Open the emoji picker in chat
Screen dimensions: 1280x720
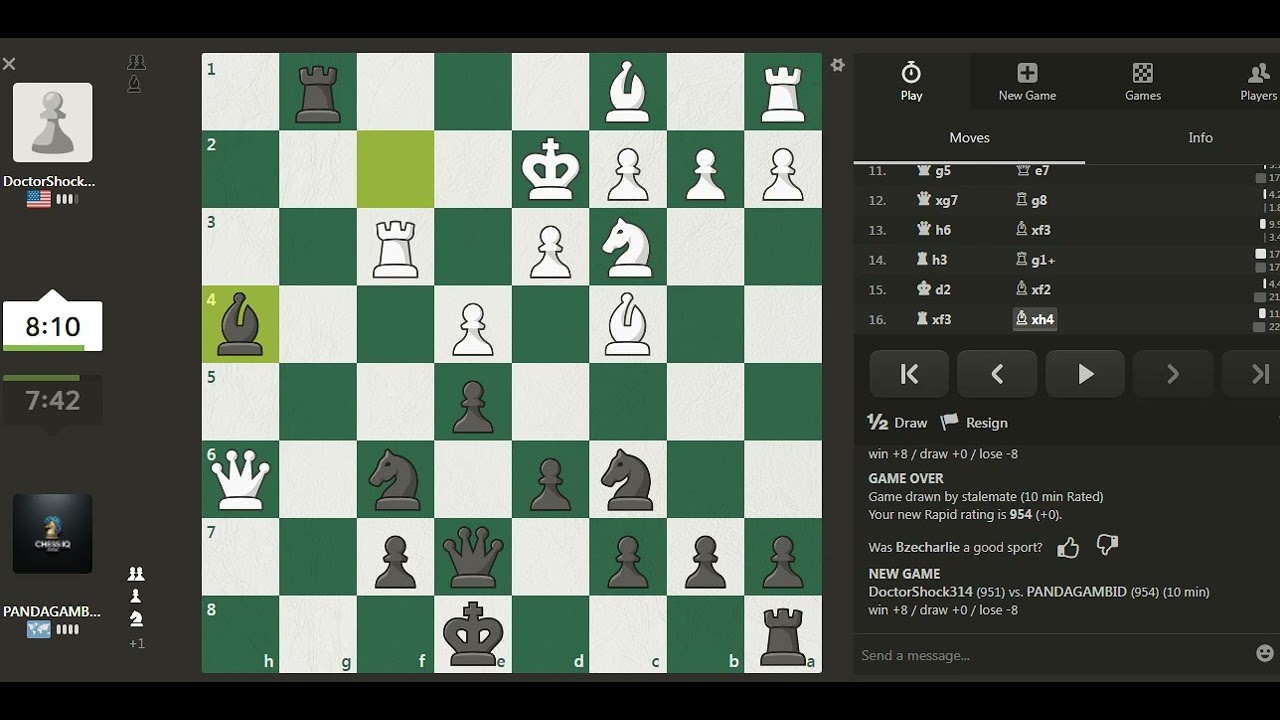click(x=1265, y=653)
